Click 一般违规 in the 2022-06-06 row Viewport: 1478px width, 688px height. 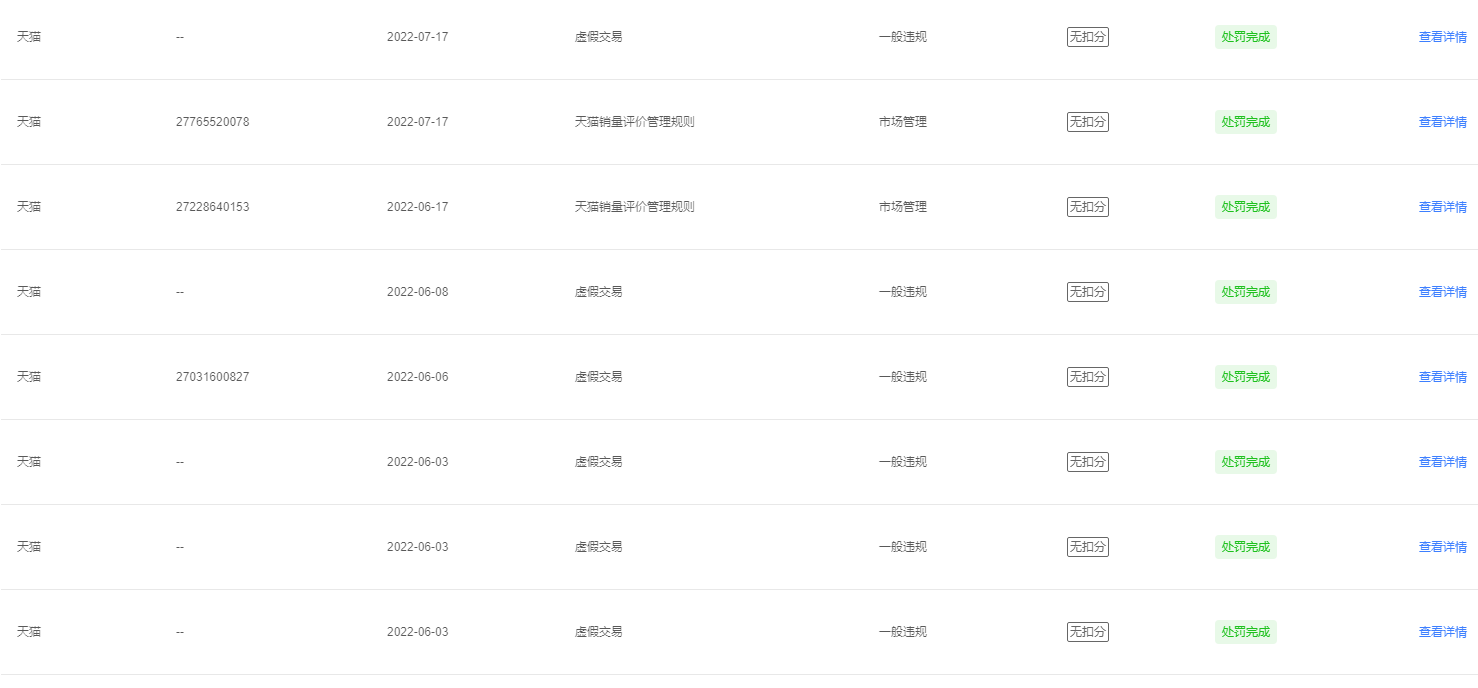pos(902,377)
